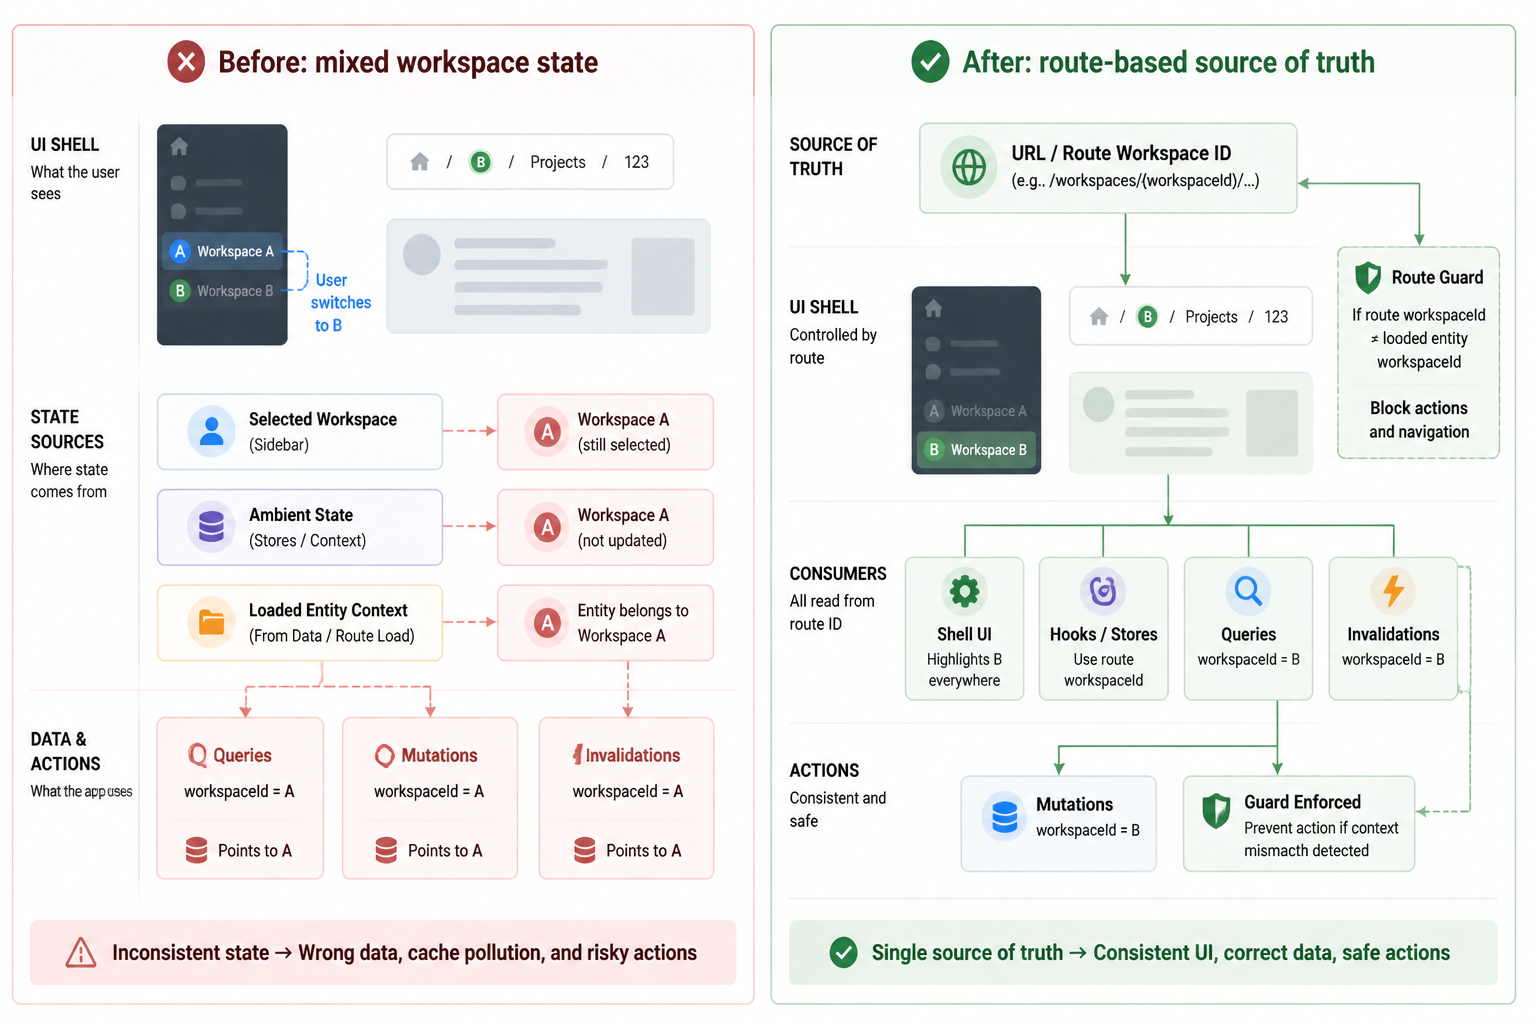Click "Highlights B everywhere" text
The image size is (1536, 1024).
[964, 670]
